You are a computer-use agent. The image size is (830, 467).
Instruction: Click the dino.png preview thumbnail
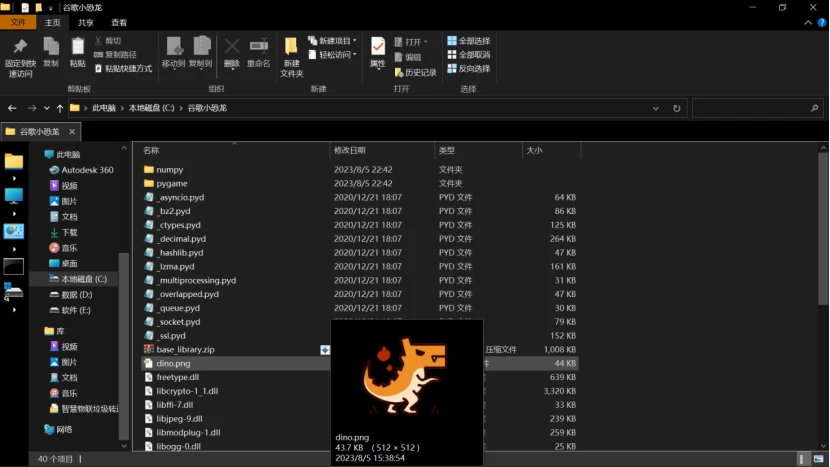click(406, 375)
